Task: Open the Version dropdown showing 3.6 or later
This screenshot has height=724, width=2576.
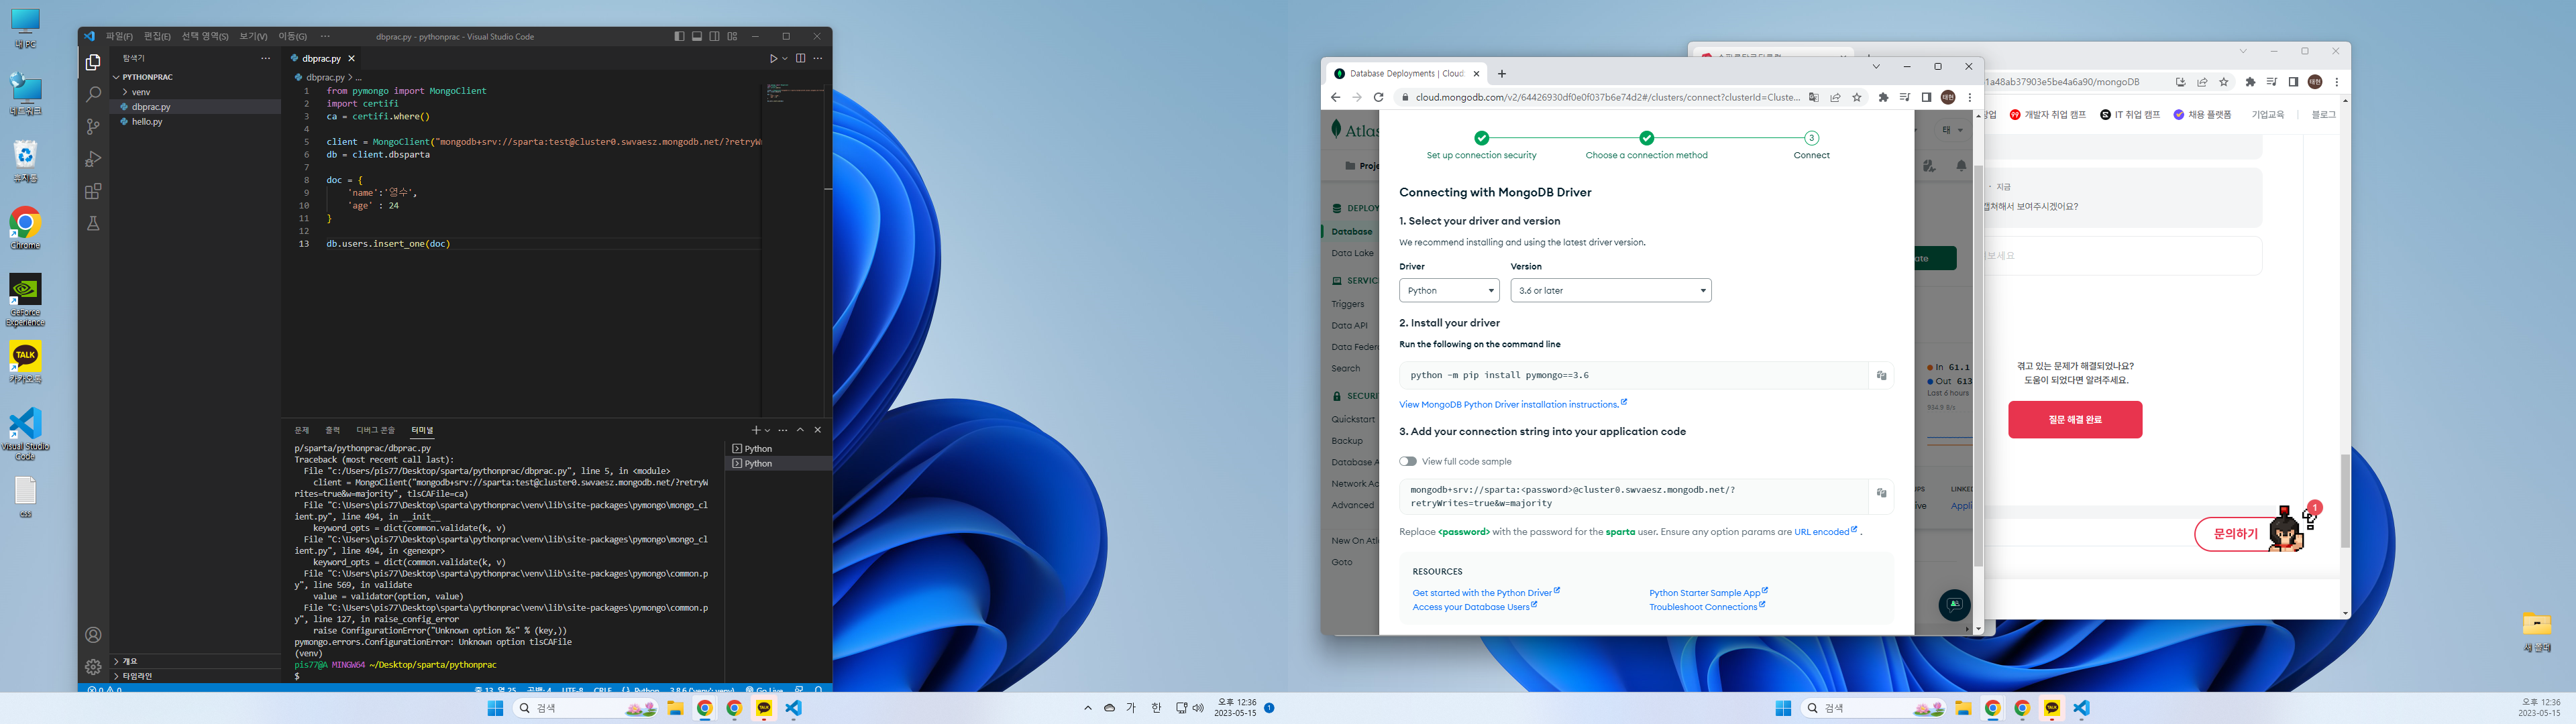Action: click(1610, 290)
